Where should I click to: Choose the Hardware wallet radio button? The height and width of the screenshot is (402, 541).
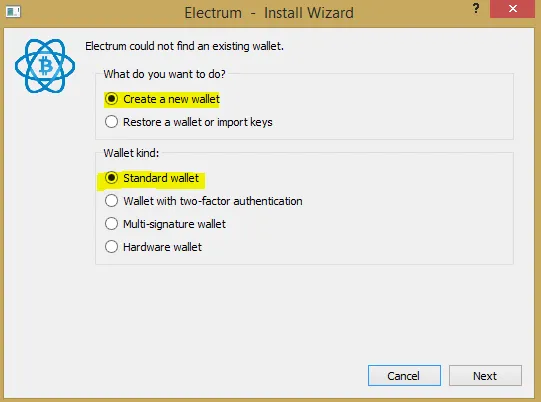[x=111, y=247]
